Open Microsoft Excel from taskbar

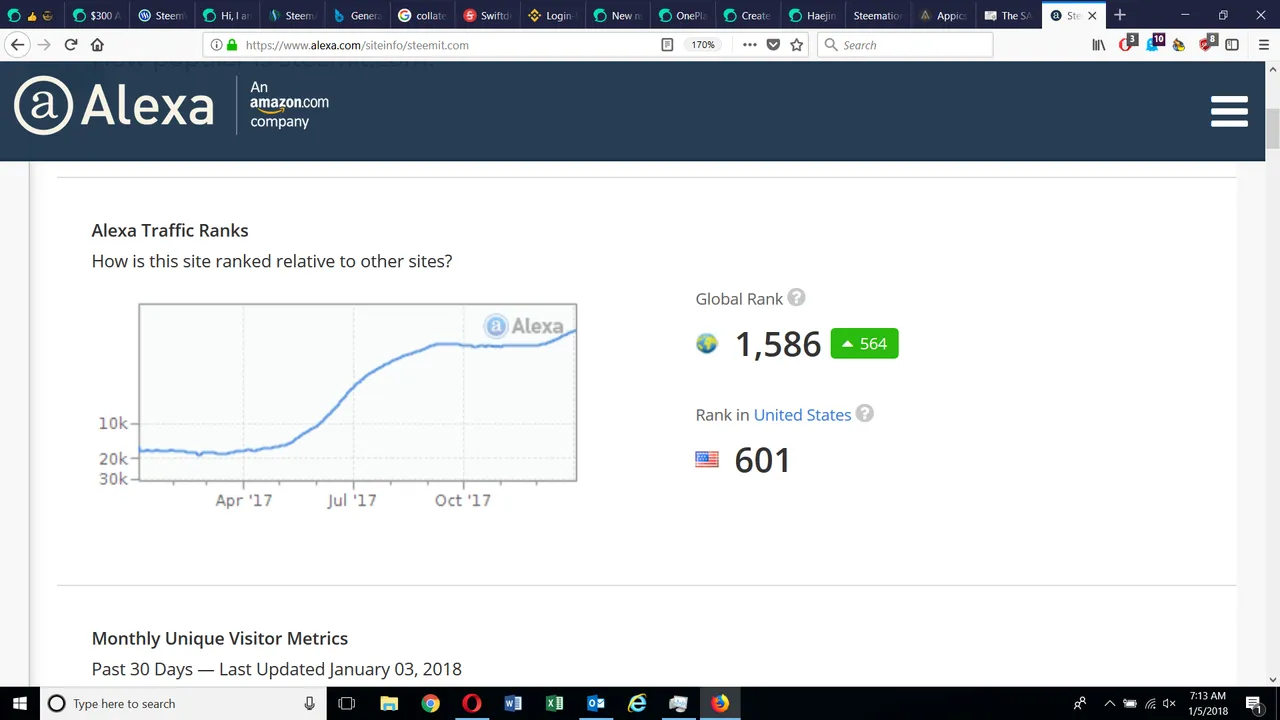coord(554,703)
